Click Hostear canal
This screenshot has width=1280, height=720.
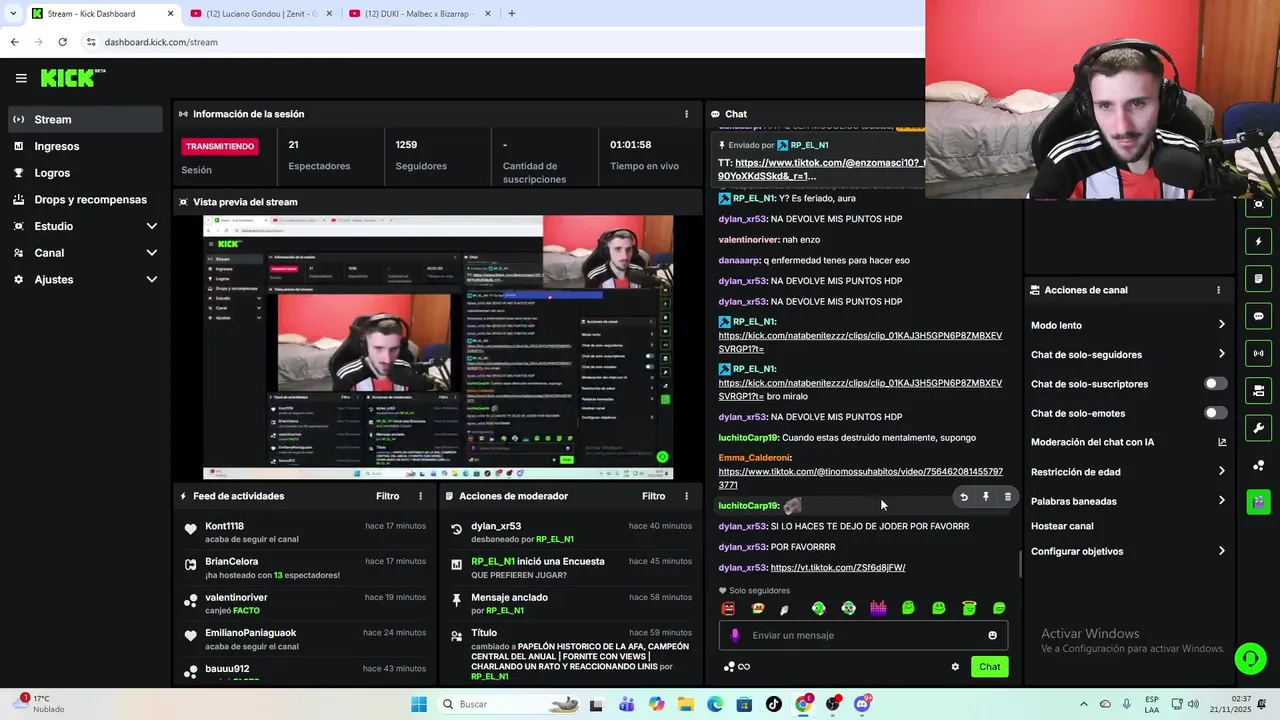click(1062, 526)
